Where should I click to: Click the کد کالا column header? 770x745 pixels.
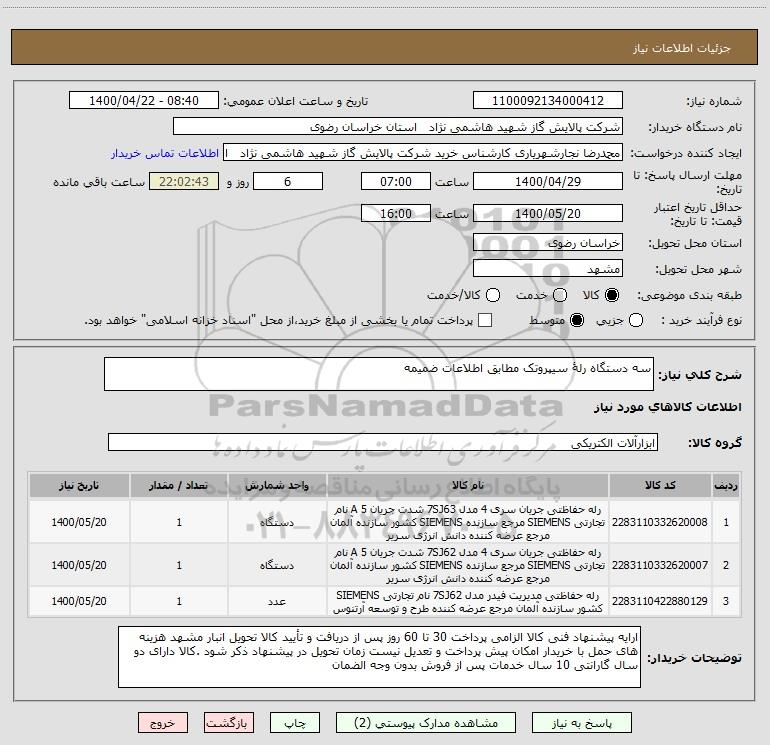click(x=660, y=485)
